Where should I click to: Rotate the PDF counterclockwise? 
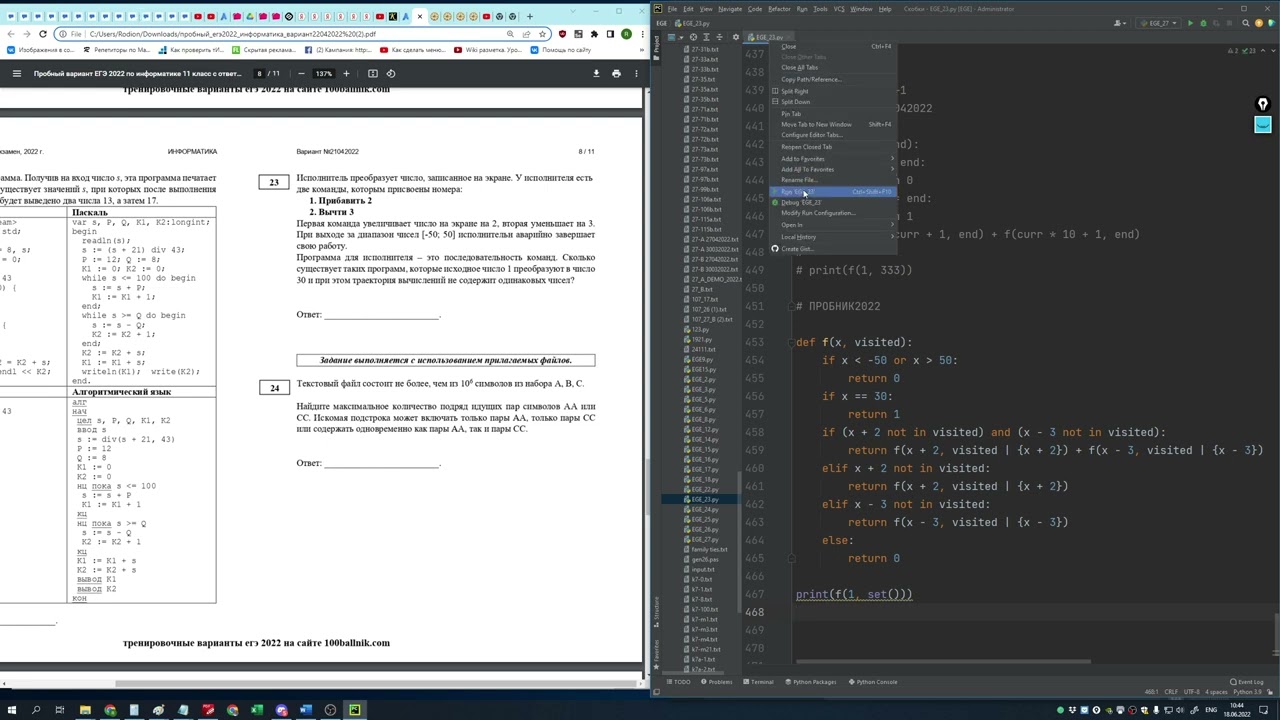point(391,73)
